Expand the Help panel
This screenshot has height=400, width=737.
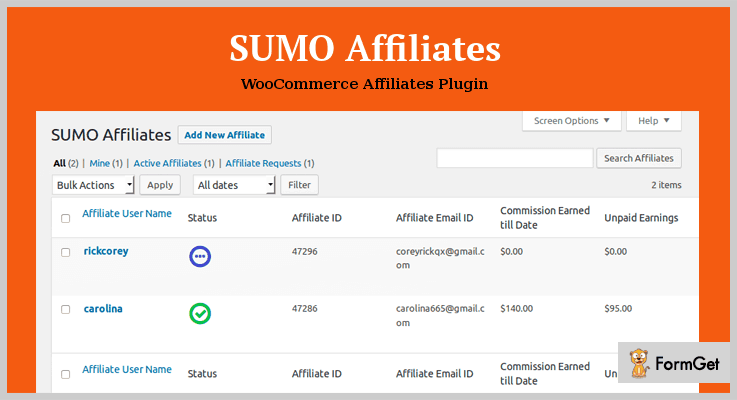[653, 121]
